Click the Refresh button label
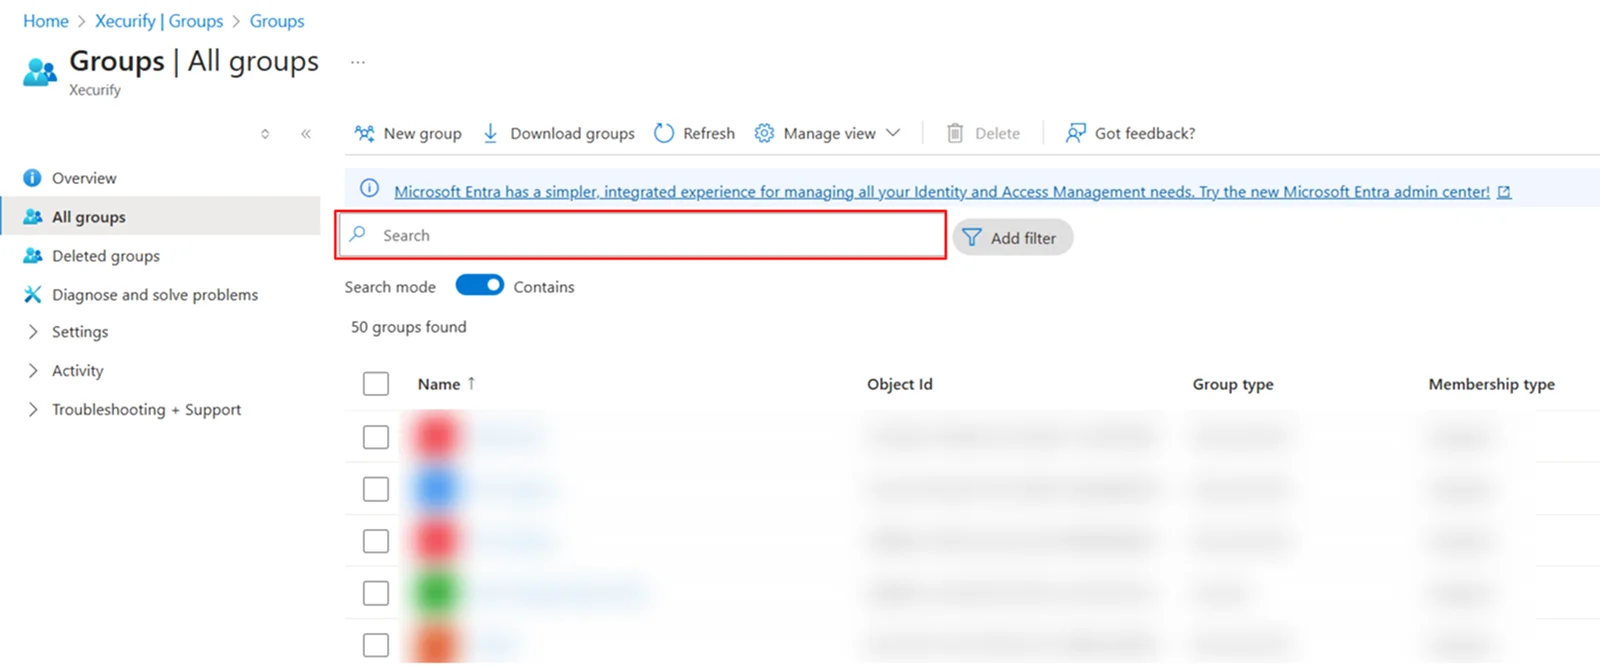 [x=709, y=133]
